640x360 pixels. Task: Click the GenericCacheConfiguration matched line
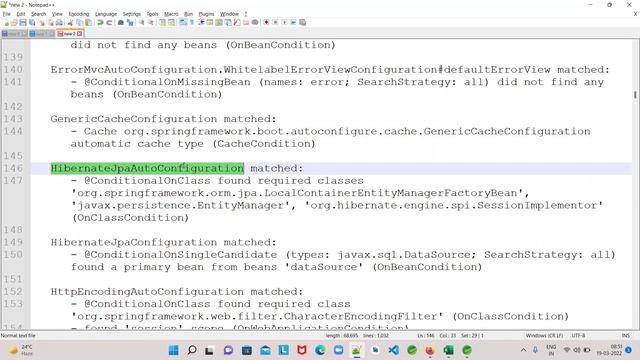tap(163, 119)
